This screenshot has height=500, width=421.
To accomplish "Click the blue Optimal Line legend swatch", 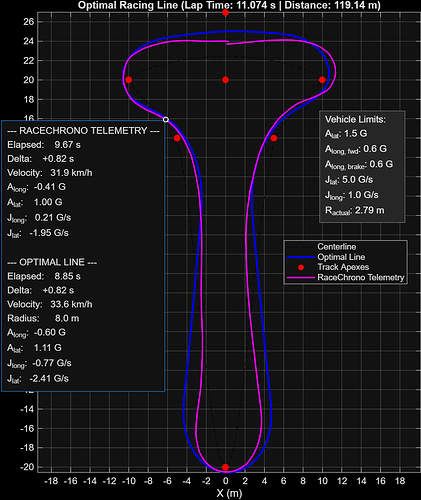I will coord(301,257).
